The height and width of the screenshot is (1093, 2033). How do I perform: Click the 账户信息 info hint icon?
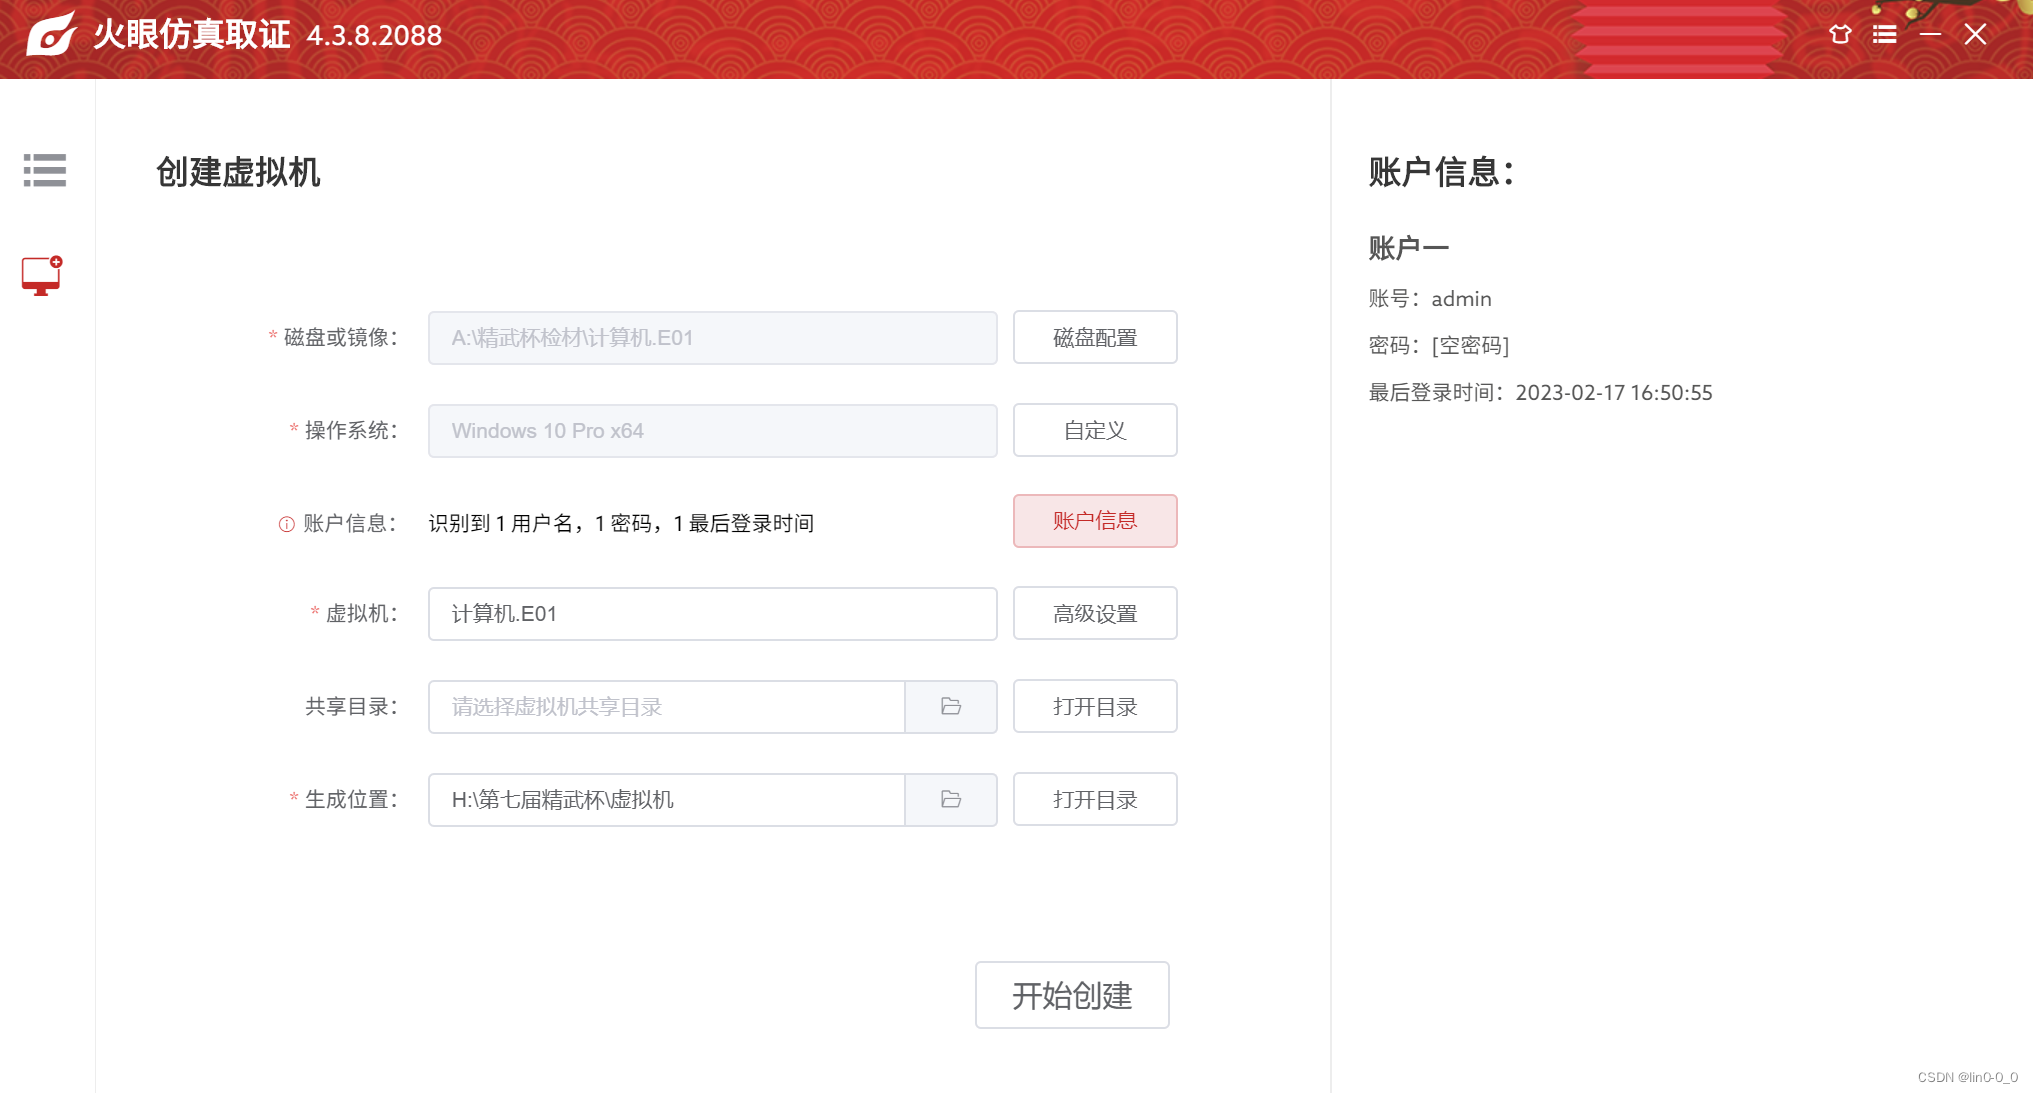[287, 524]
